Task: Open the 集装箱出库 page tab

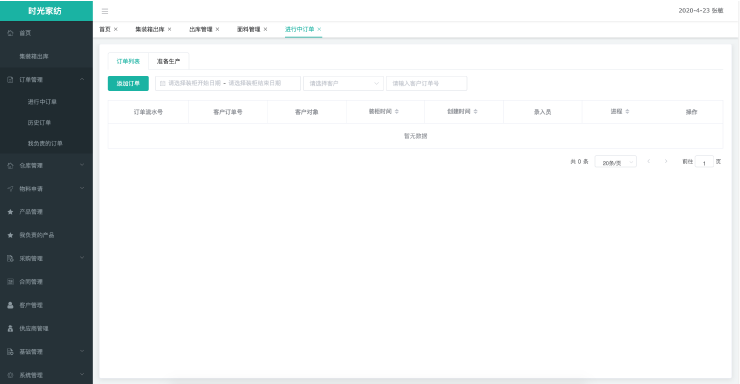Action: 150,29
